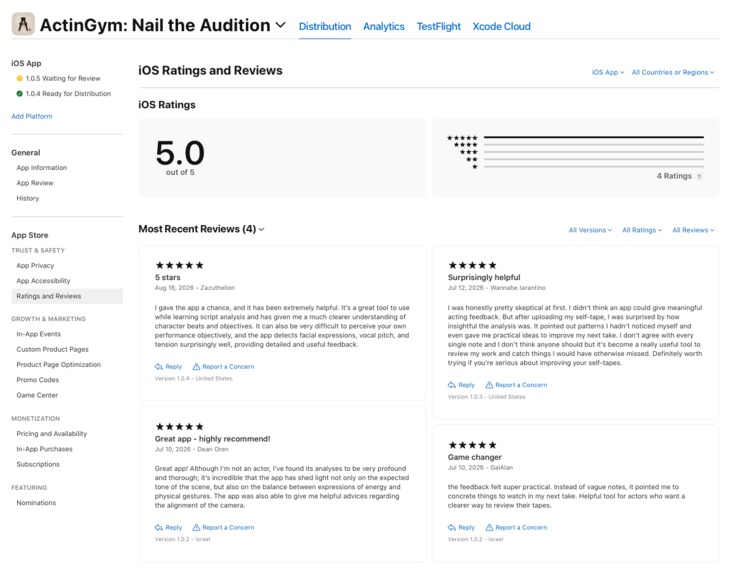Click 'Jul 10, 2026 - Dean Oren' byline
Image resolution: width=734 pixels, height=573 pixels.
191,449
